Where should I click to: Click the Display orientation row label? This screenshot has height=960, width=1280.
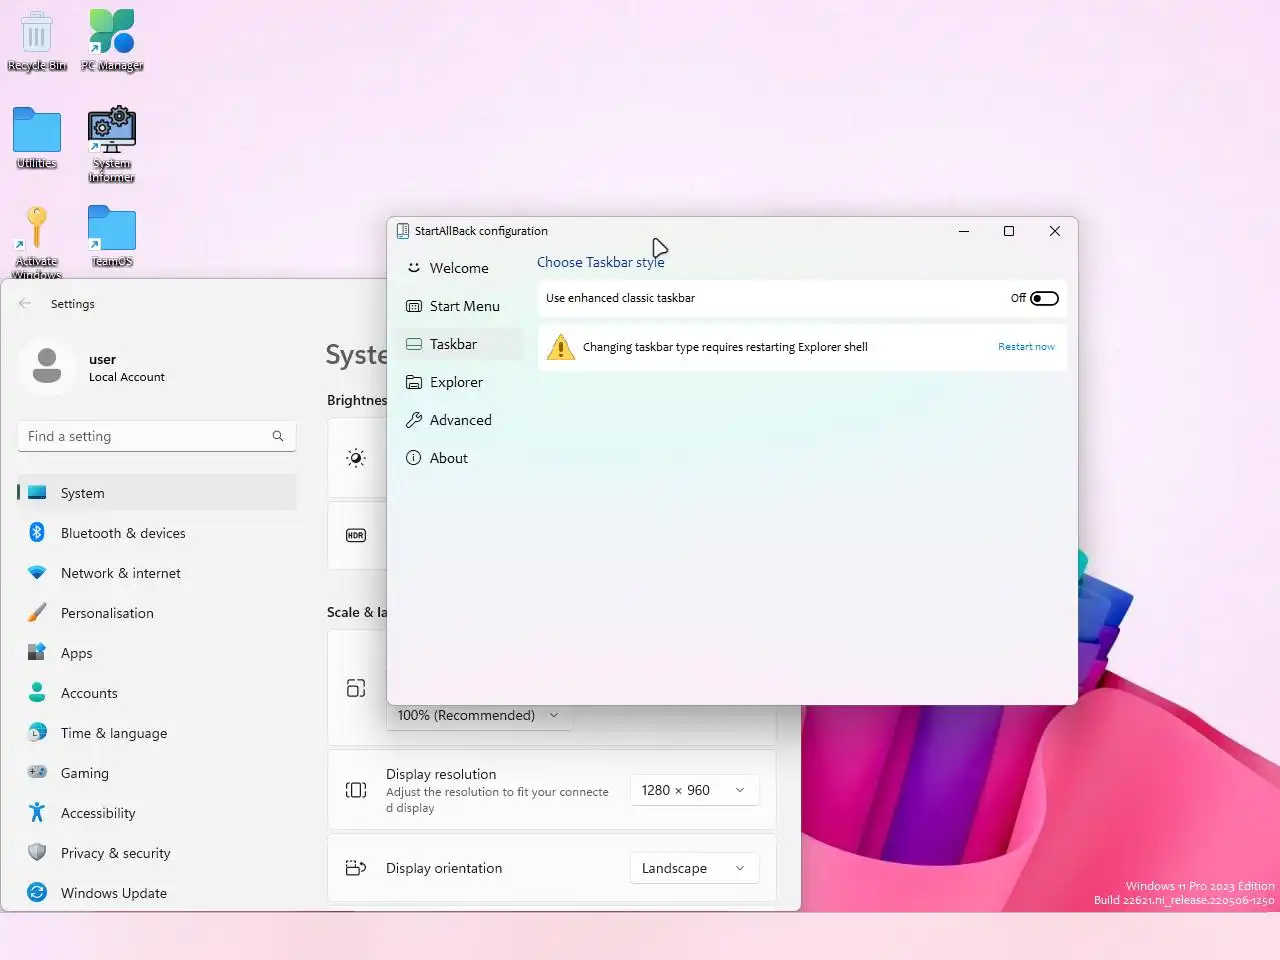[x=444, y=868]
